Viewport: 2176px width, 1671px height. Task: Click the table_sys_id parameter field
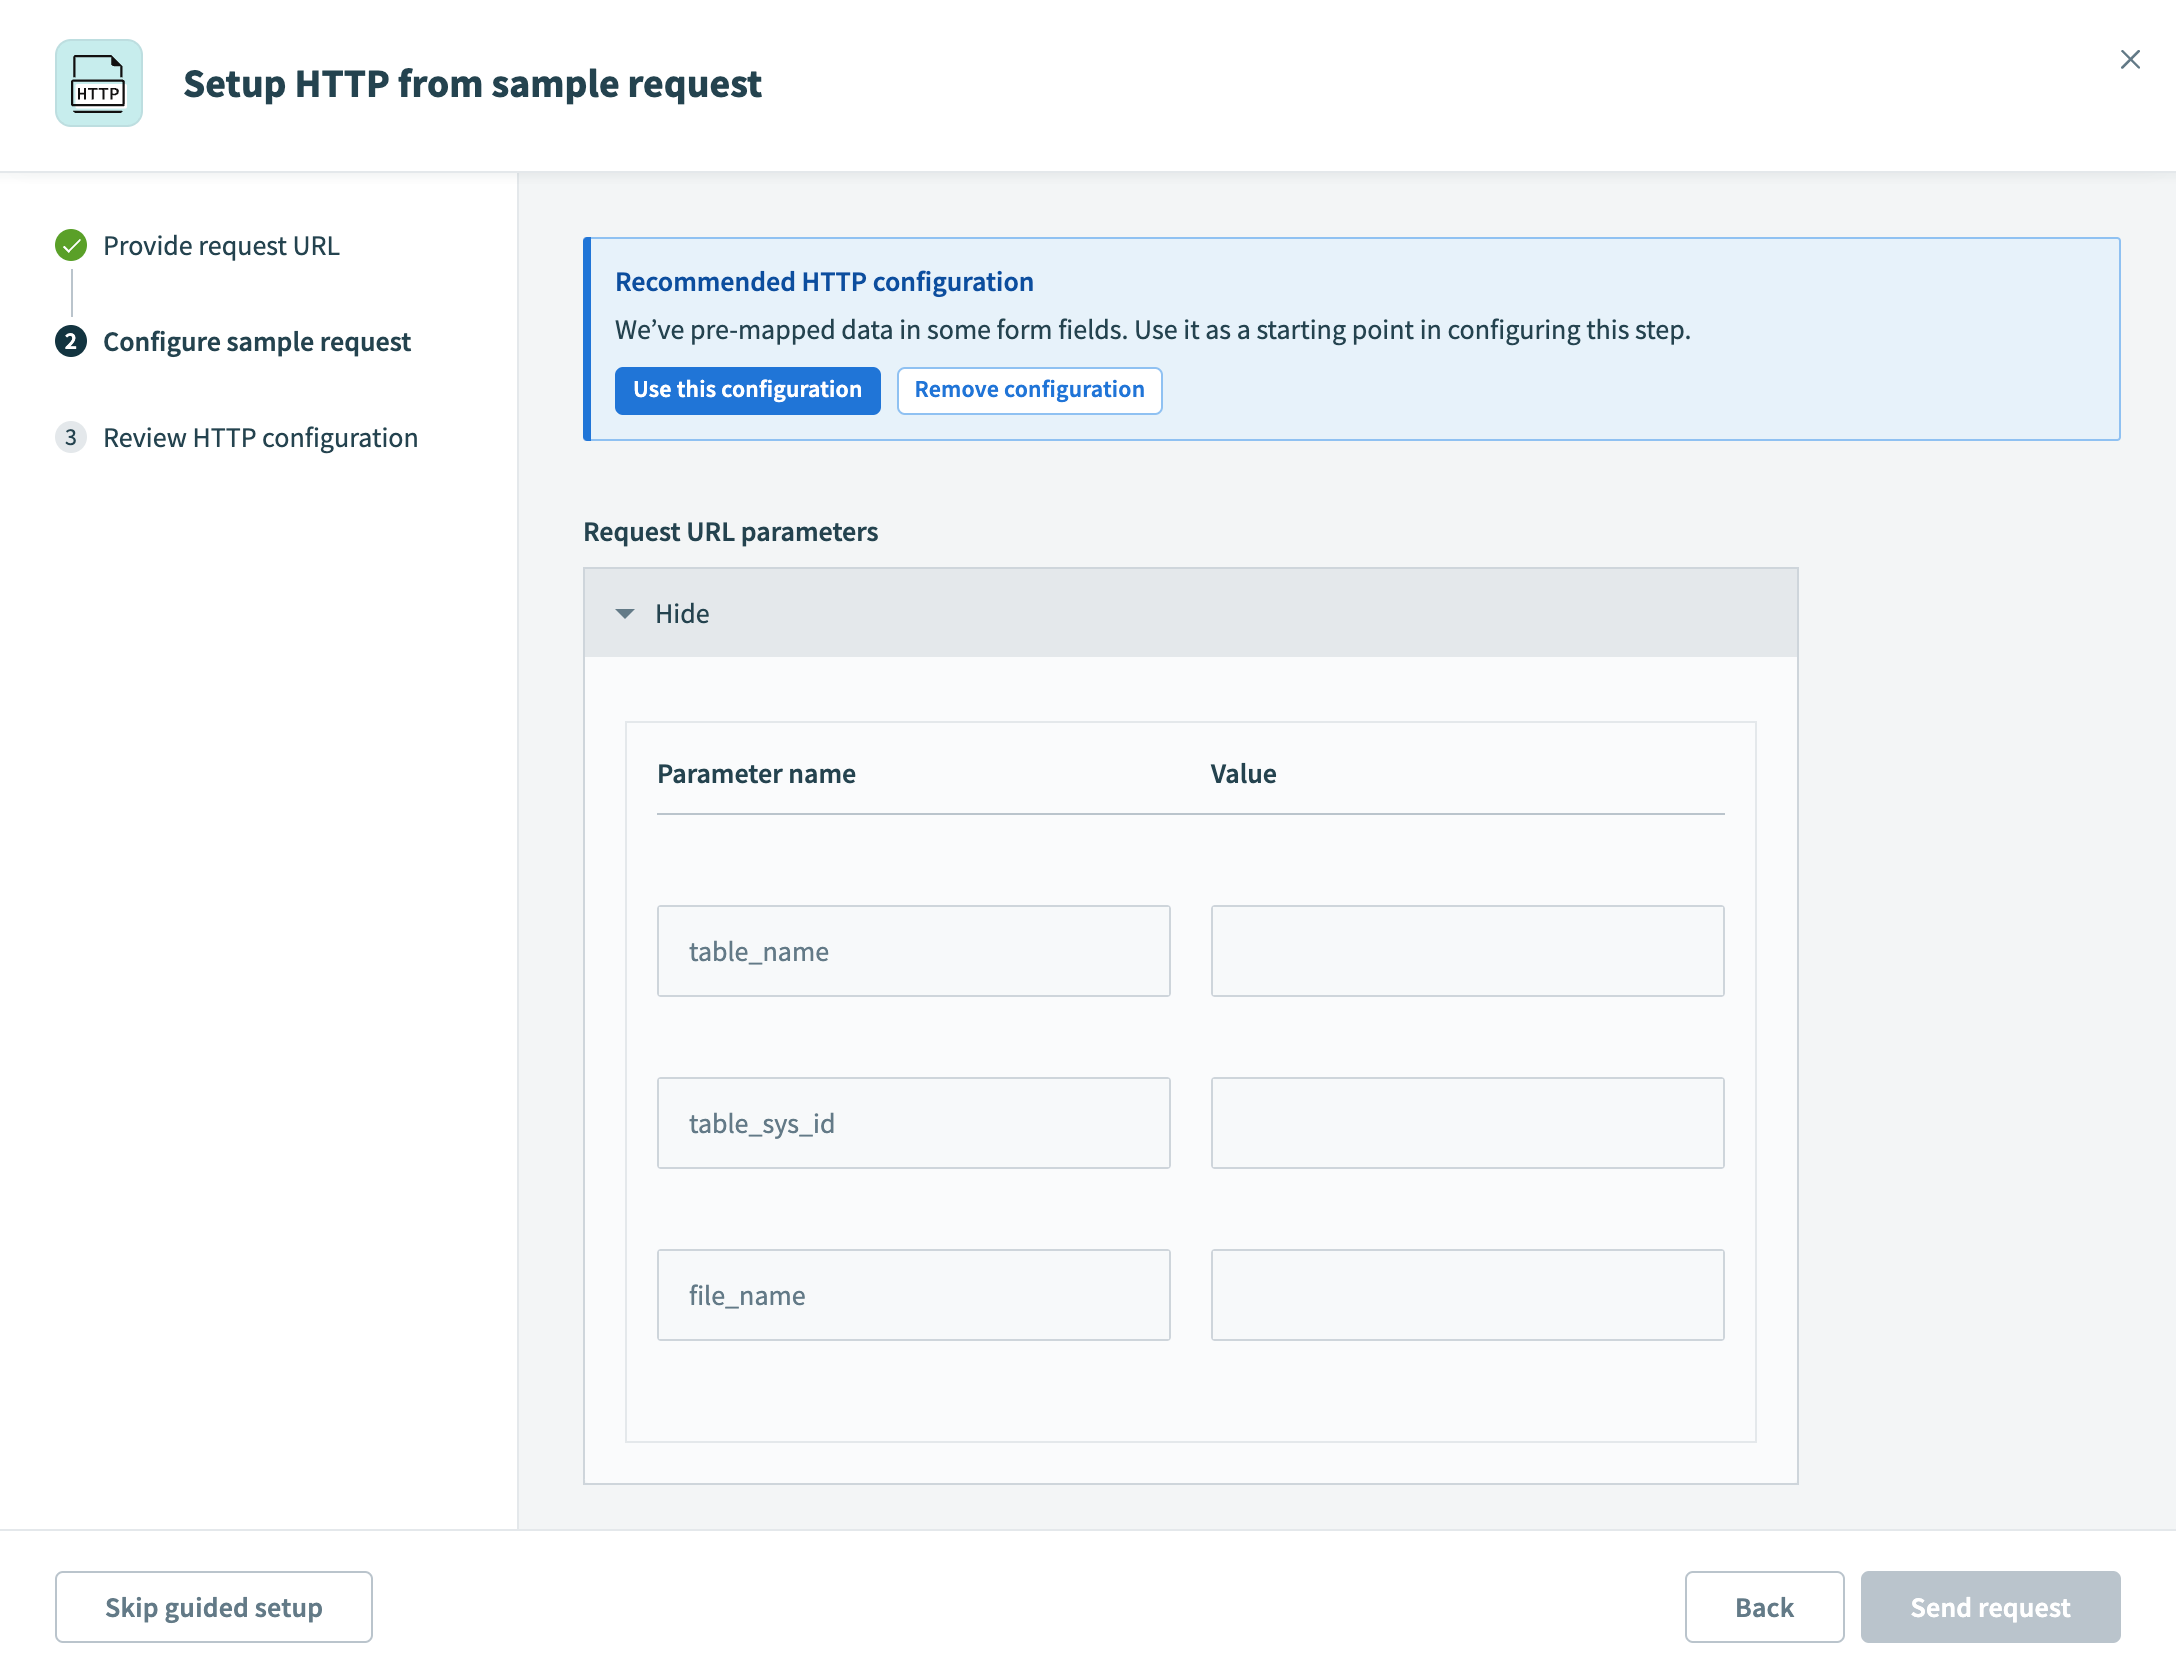[913, 1122]
